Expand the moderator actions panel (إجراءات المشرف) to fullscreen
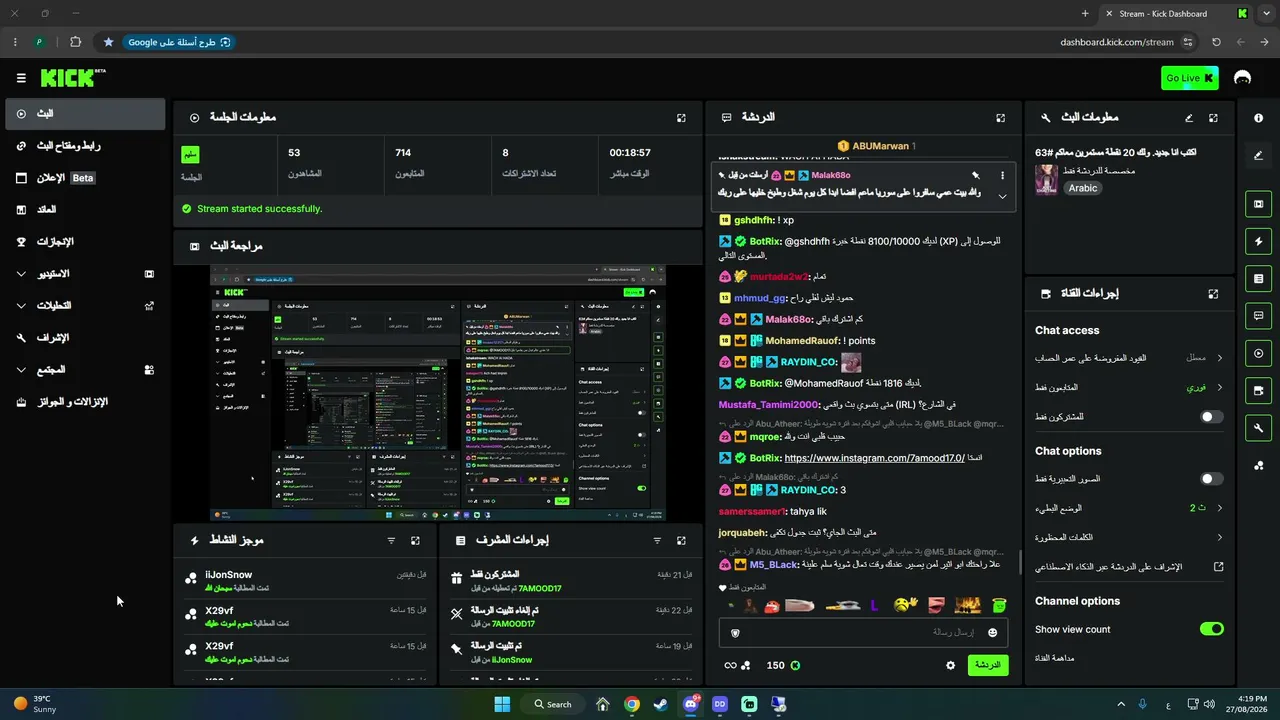1280x720 pixels. [x=681, y=541]
